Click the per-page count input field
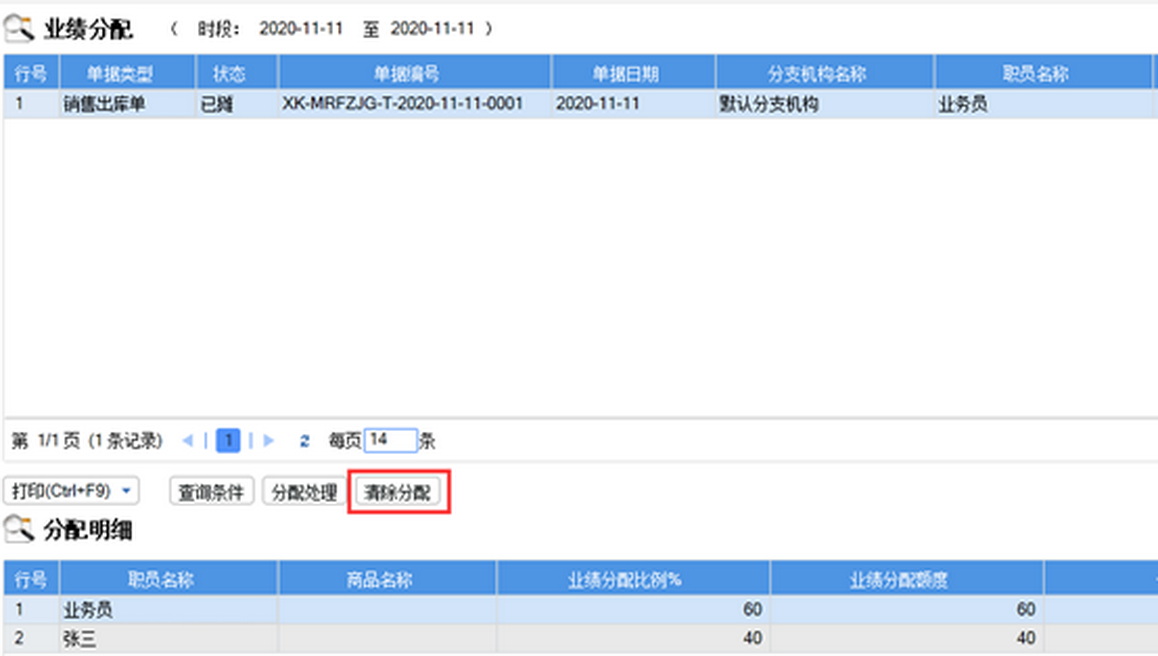1158x656 pixels. (391, 441)
